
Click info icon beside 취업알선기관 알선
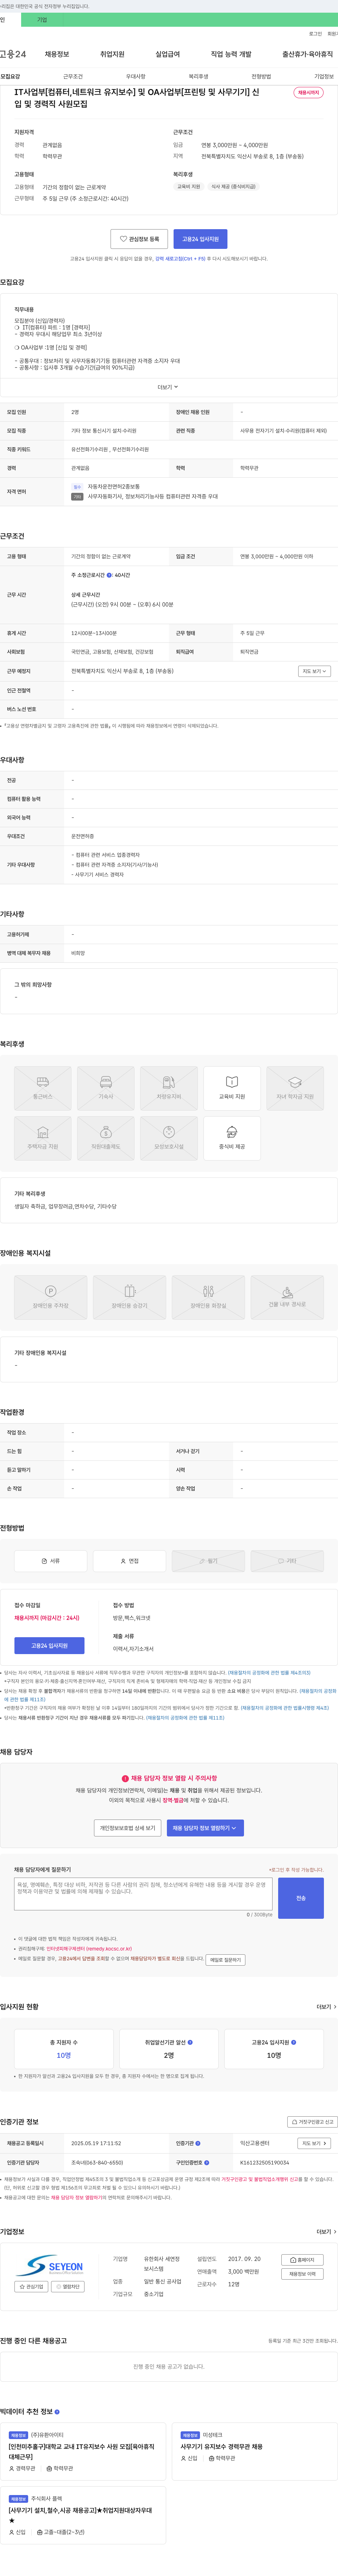click(x=191, y=2042)
